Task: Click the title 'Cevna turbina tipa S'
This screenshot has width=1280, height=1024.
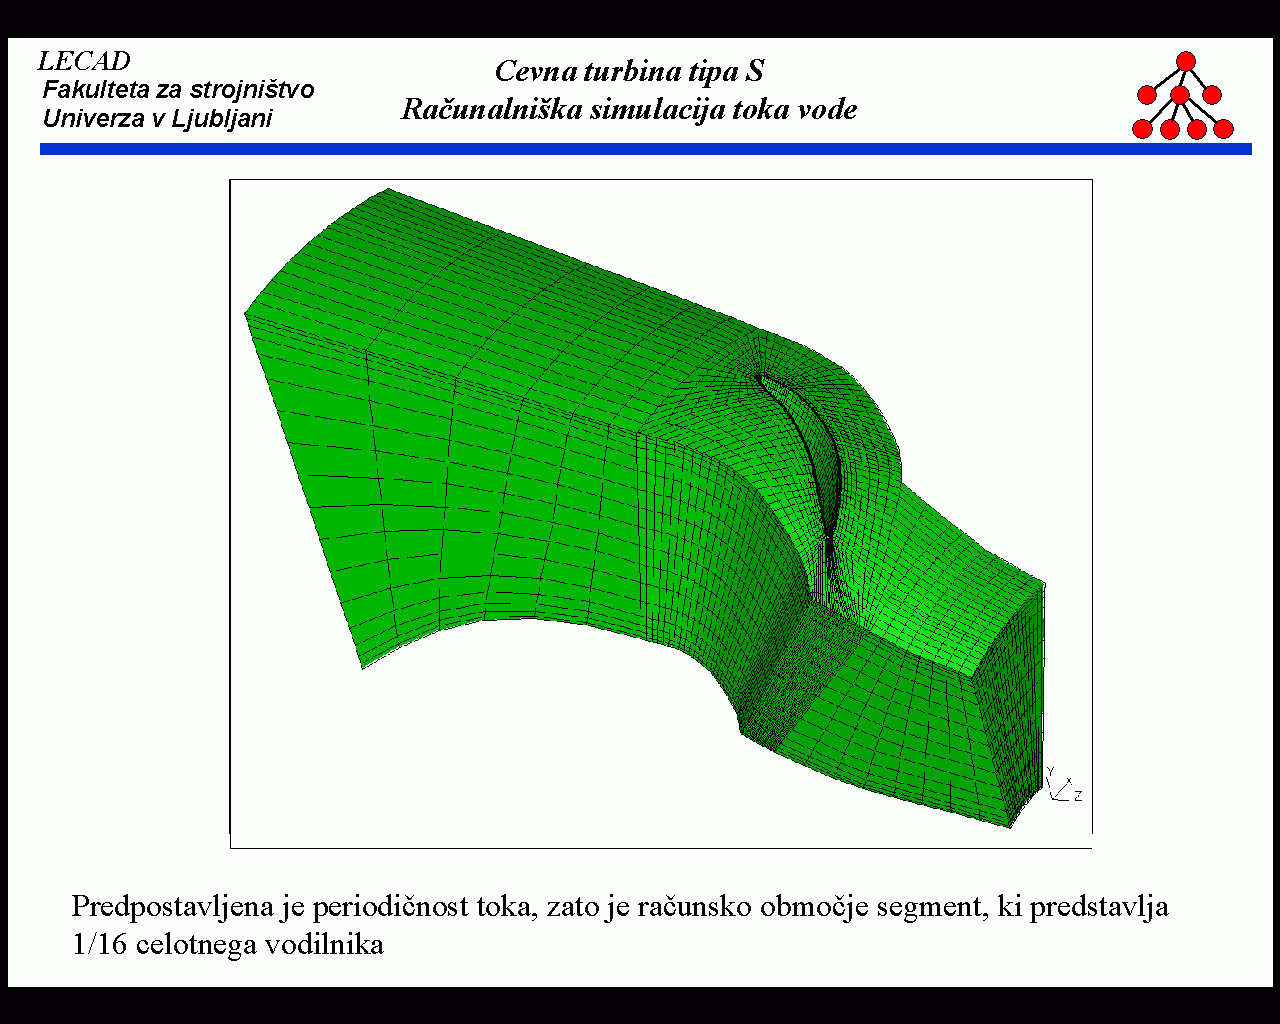Action: (x=629, y=71)
